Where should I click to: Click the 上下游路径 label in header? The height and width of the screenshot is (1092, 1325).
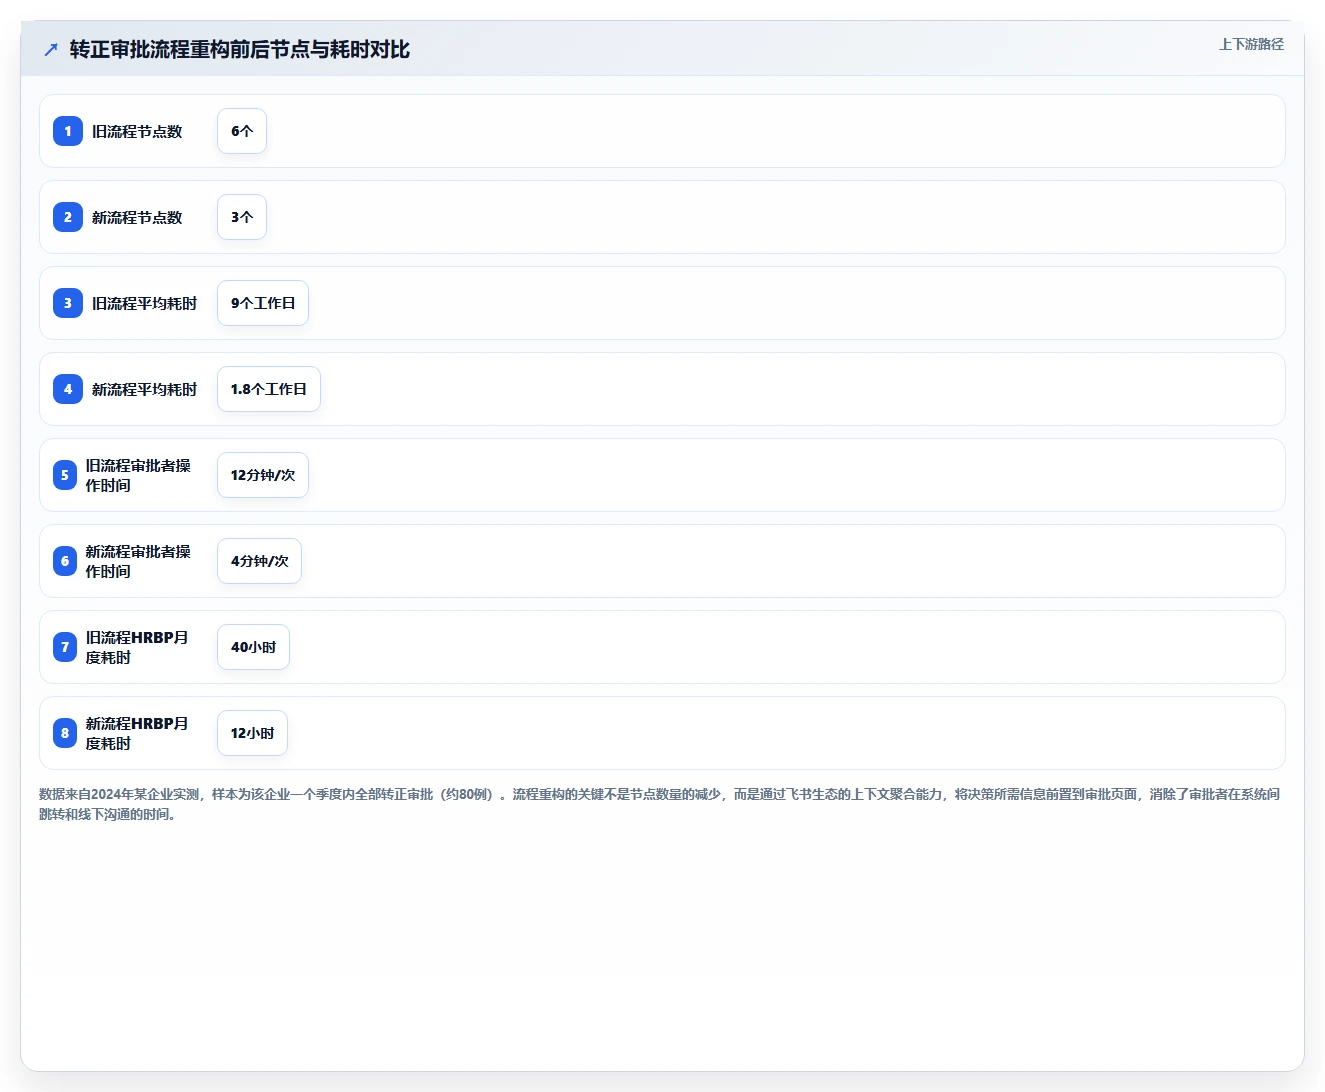click(x=1251, y=44)
